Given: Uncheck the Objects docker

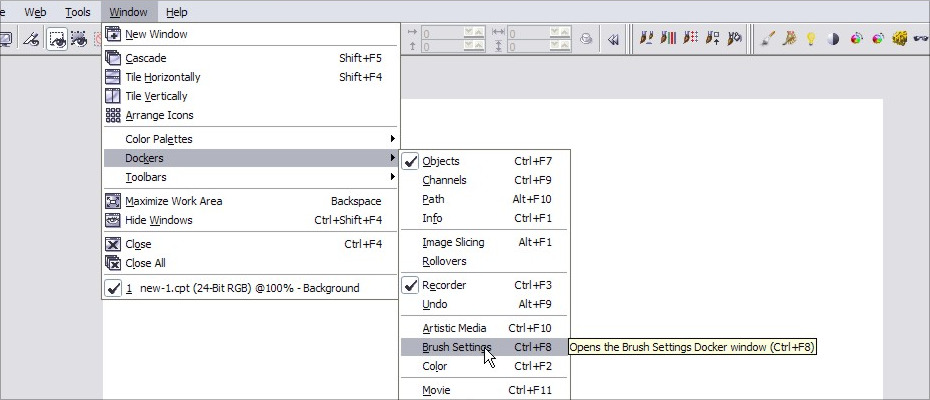Looking at the screenshot, I should [441, 161].
